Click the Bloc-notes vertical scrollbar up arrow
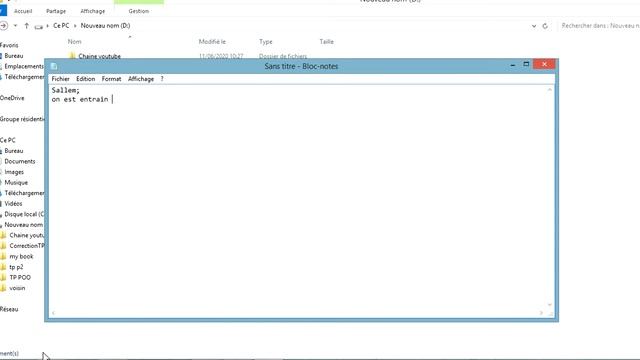Viewport: 640px width, 360px height. 550,89
